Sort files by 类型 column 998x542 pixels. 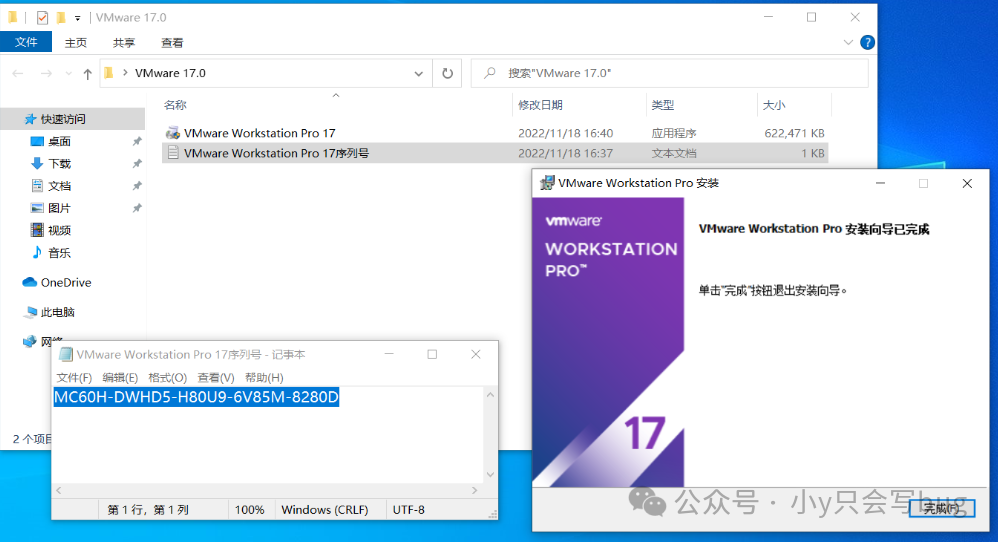(663, 105)
